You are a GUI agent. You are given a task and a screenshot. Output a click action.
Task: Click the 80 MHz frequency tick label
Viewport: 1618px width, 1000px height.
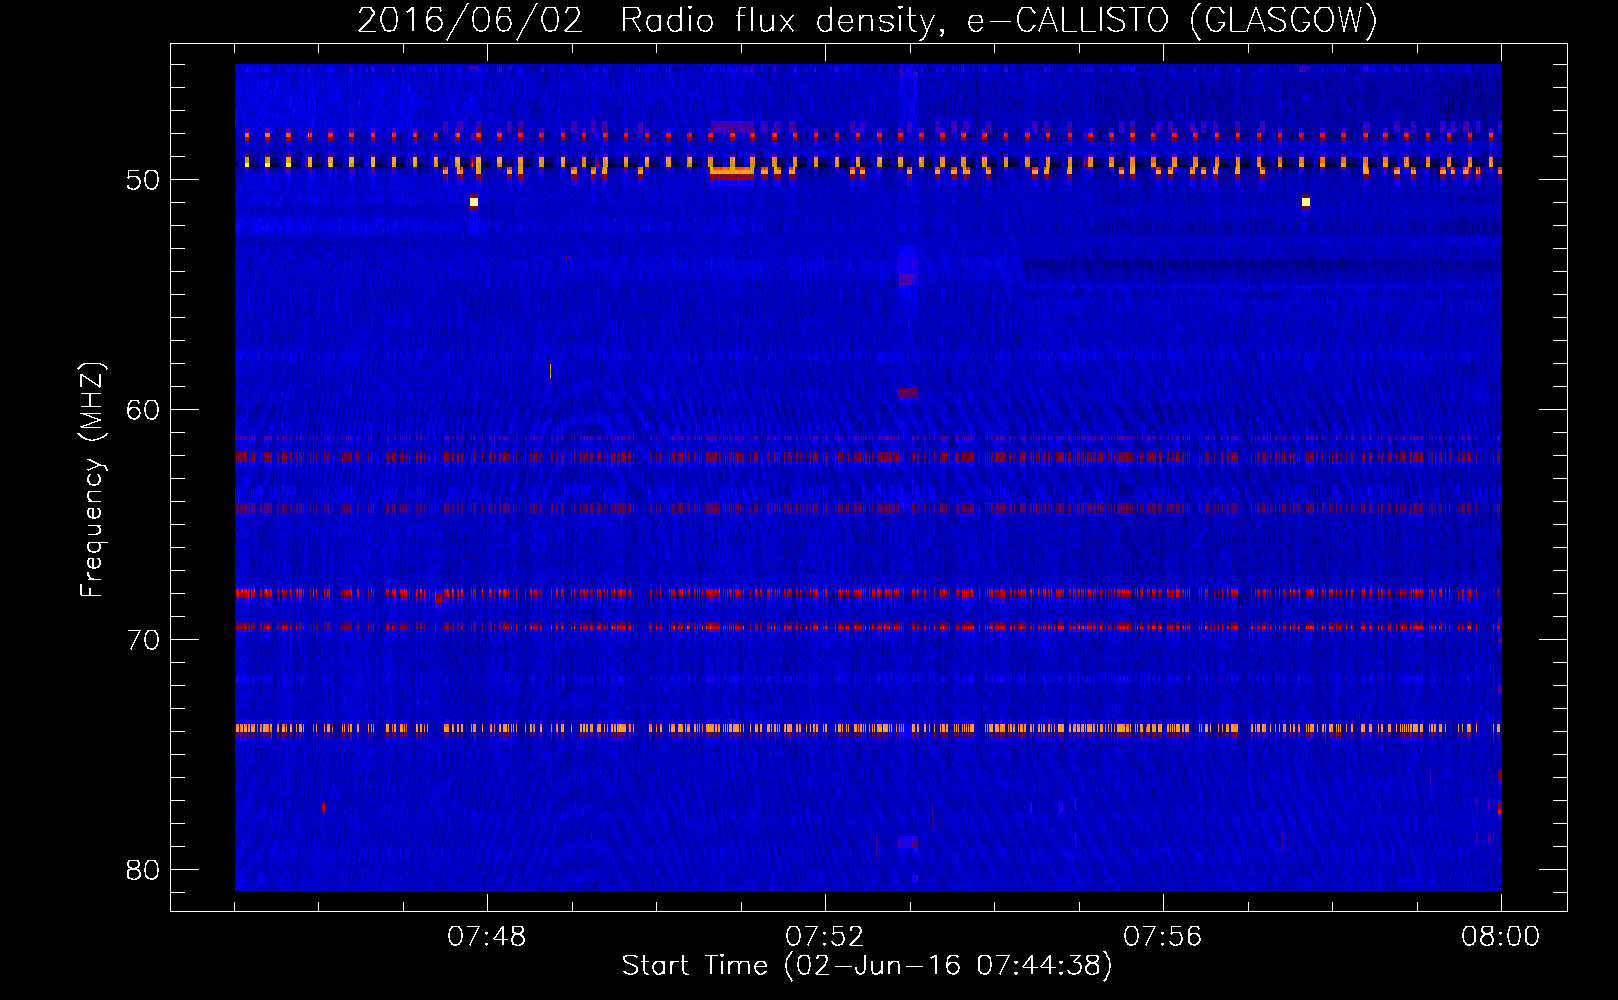pyautogui.click(x=143, y=870)
